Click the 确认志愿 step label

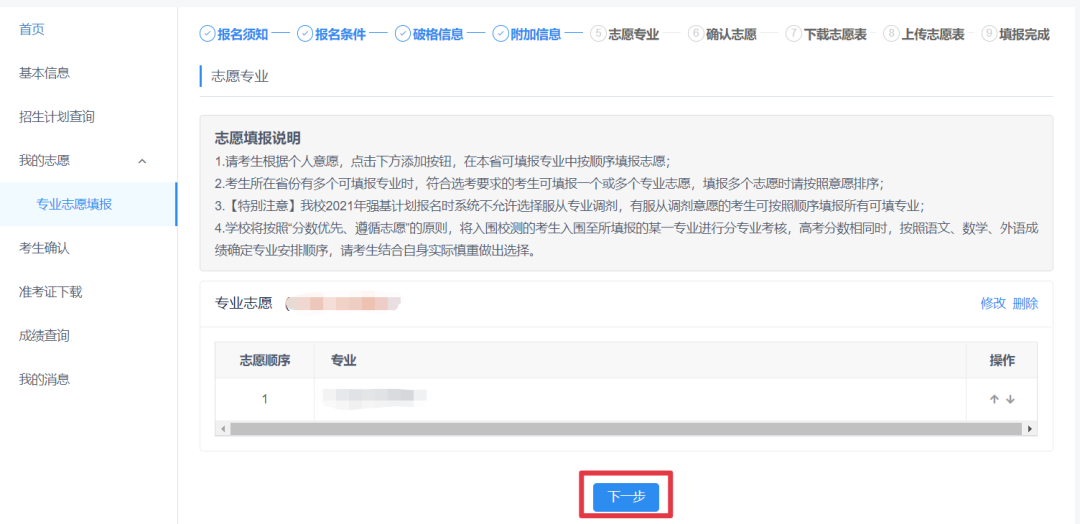[731, 34]
